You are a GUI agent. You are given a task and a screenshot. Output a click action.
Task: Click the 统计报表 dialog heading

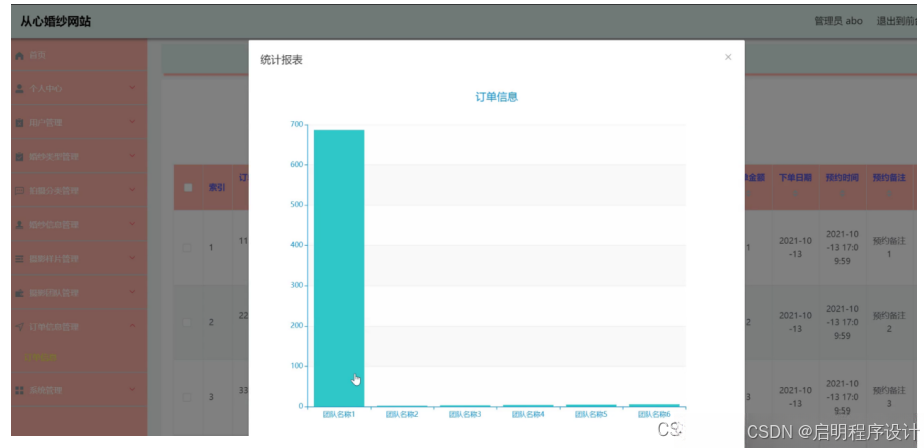282,60
